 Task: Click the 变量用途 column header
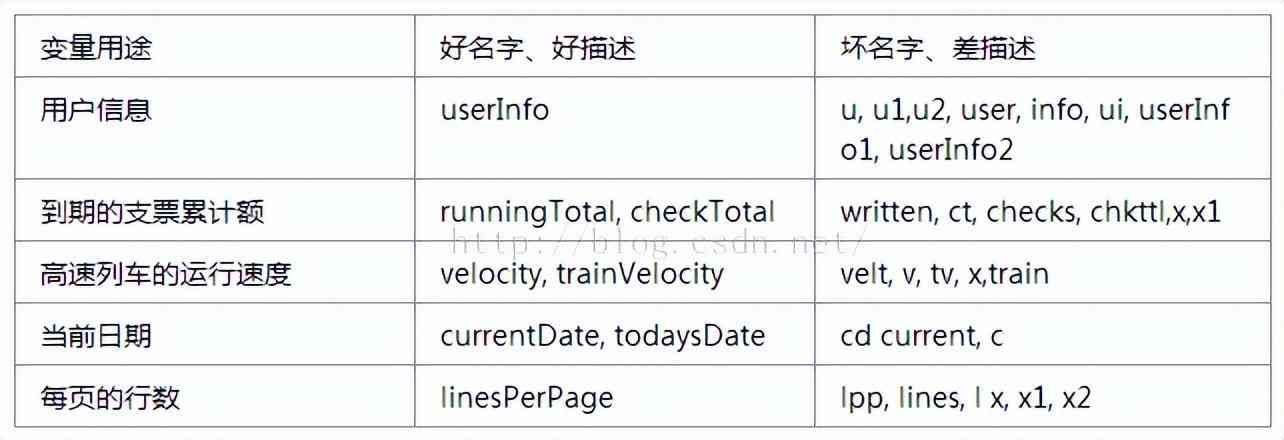(96, 48)
